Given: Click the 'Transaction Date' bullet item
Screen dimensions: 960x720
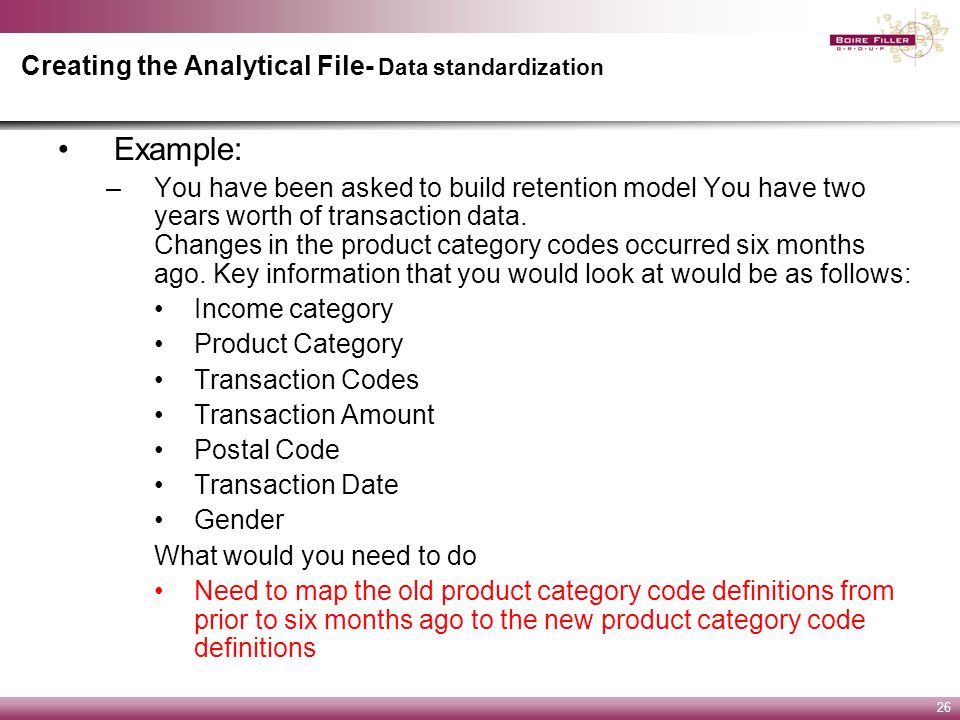Looking at the screenshot, I should 296,485.
